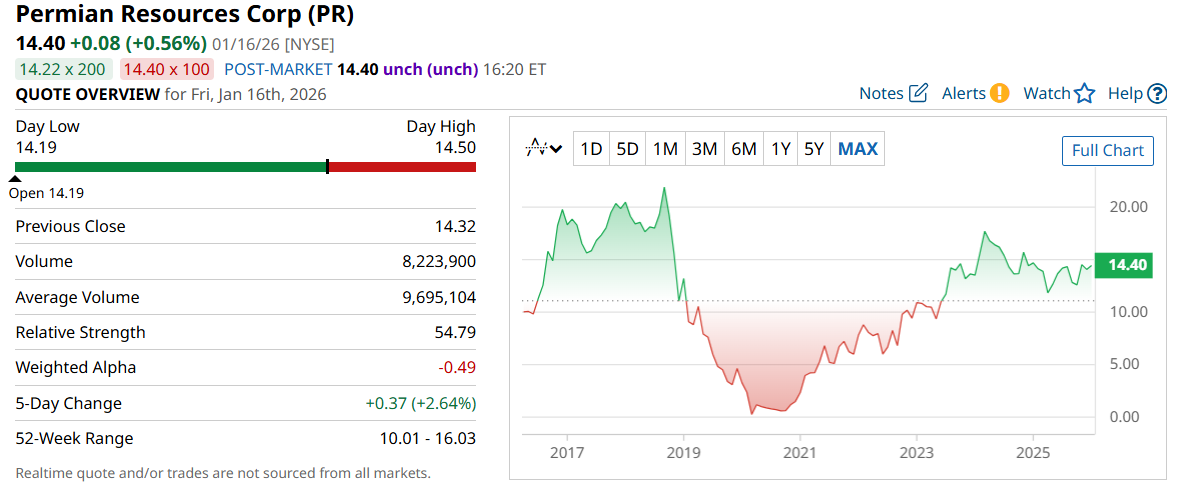Select the 6M chart period

[x=743, y=149]
